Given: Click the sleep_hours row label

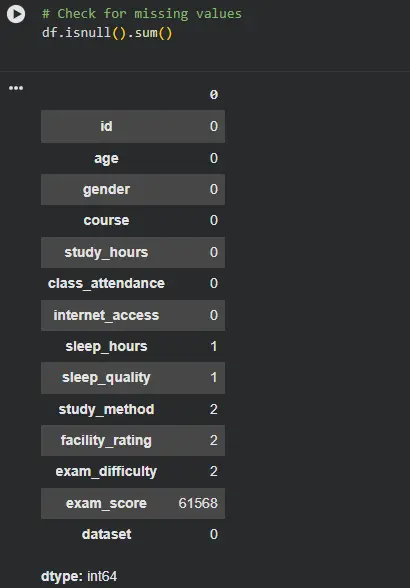Looking at the screenshot, I should 106,346.
